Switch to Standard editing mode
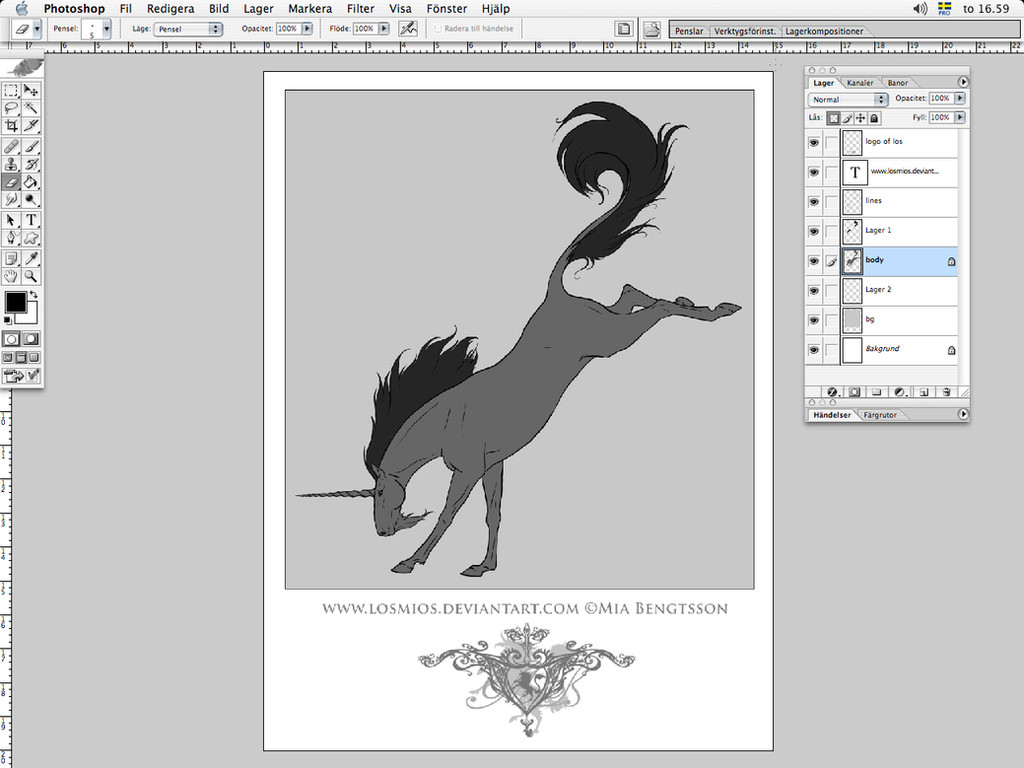Image resolution: width=1024 pixels, height=768 pixels. [x=11, y=339]
